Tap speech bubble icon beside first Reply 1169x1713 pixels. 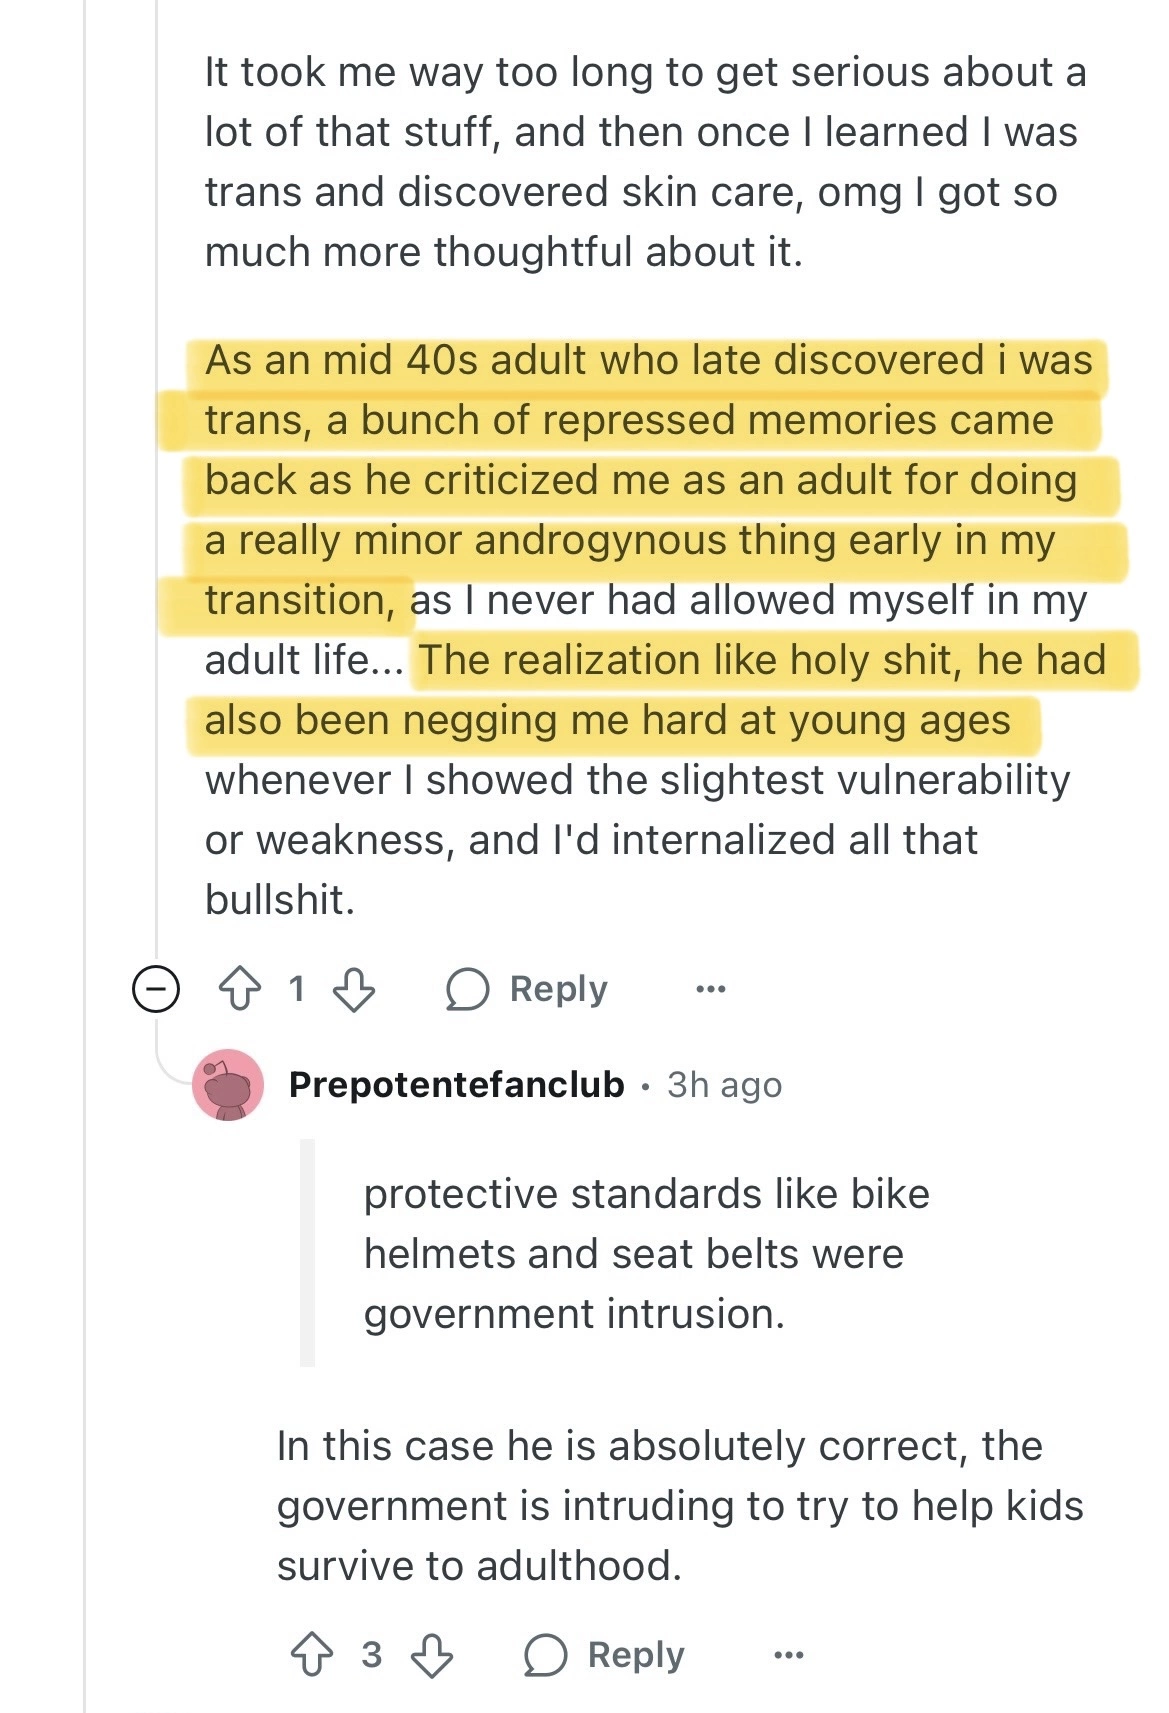click(x=467, y=989)
